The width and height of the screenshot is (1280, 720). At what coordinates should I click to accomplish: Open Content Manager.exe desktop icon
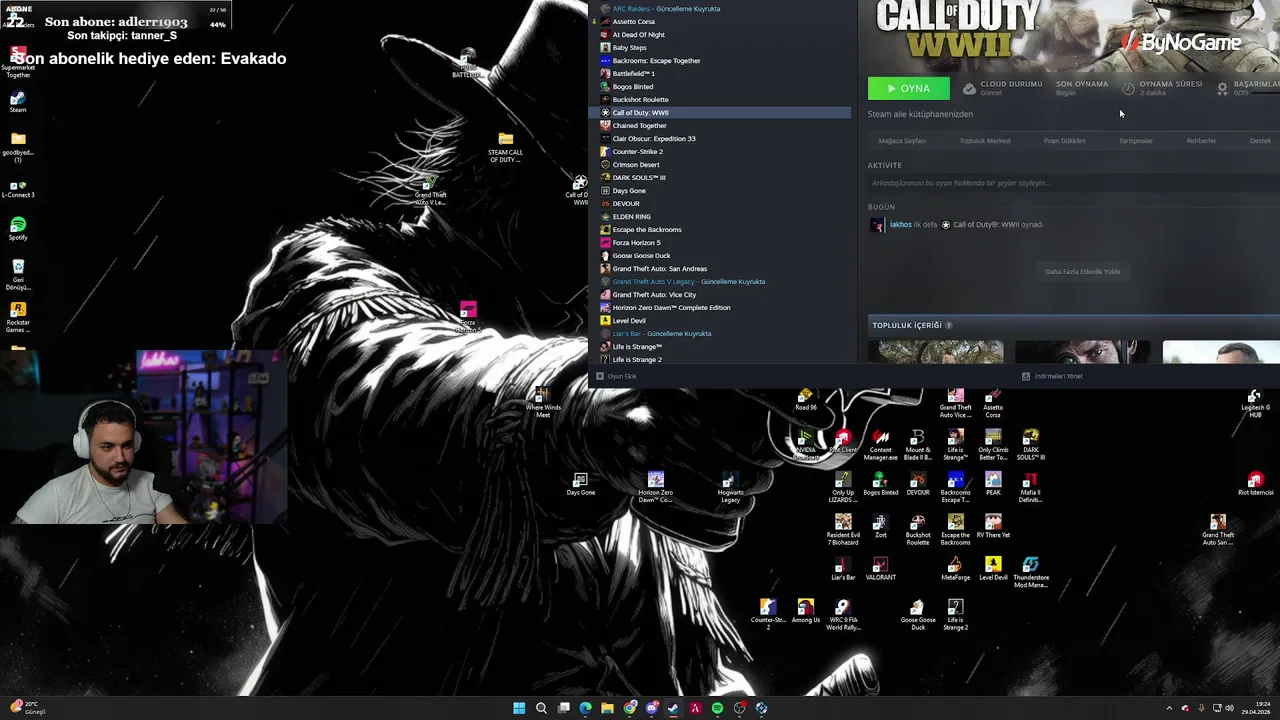point(880,445)
